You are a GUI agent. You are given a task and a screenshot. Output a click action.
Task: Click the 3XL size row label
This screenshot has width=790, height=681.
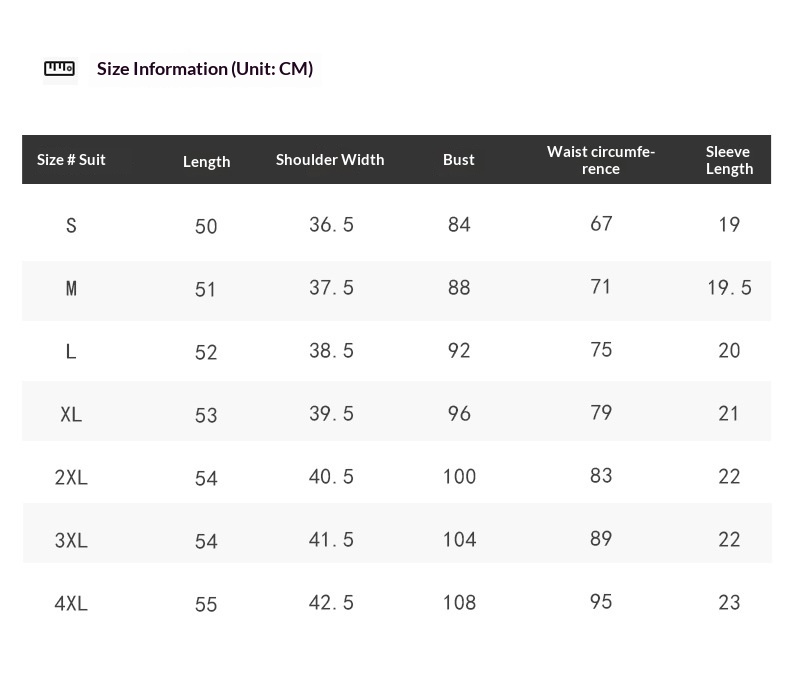[71, 541]
